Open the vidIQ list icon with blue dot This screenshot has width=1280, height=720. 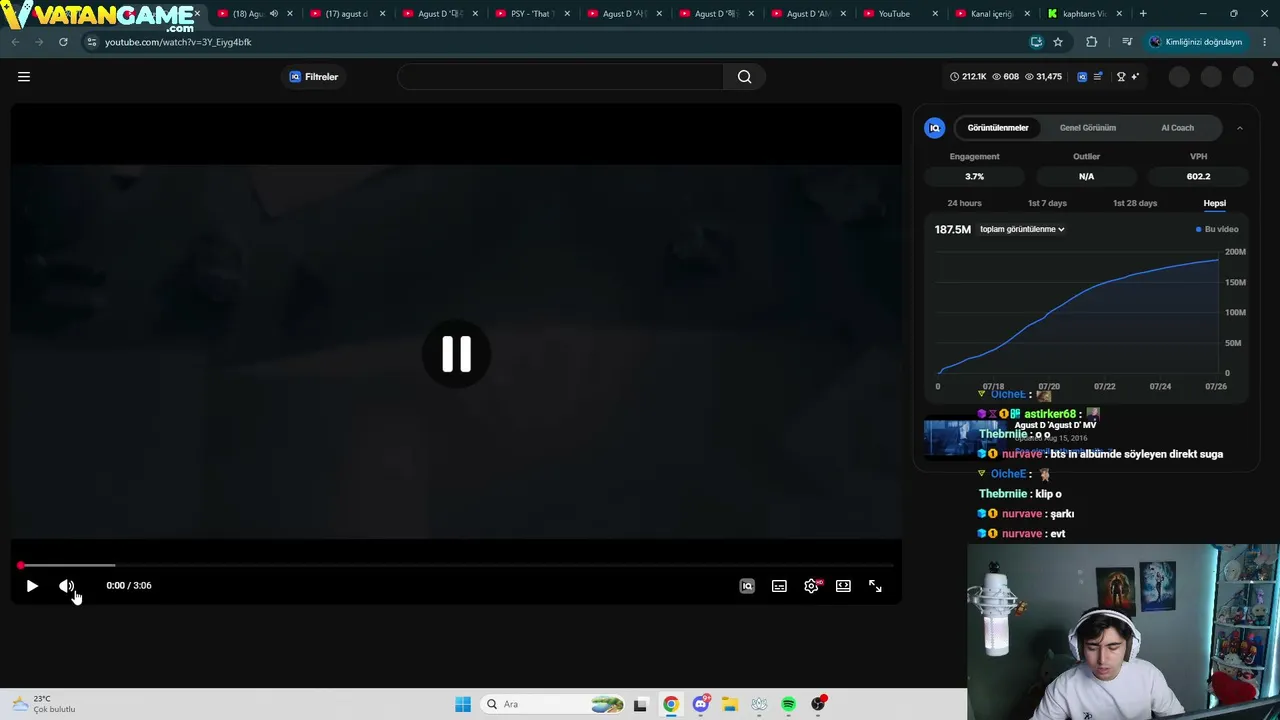(x=1098, y=77)
